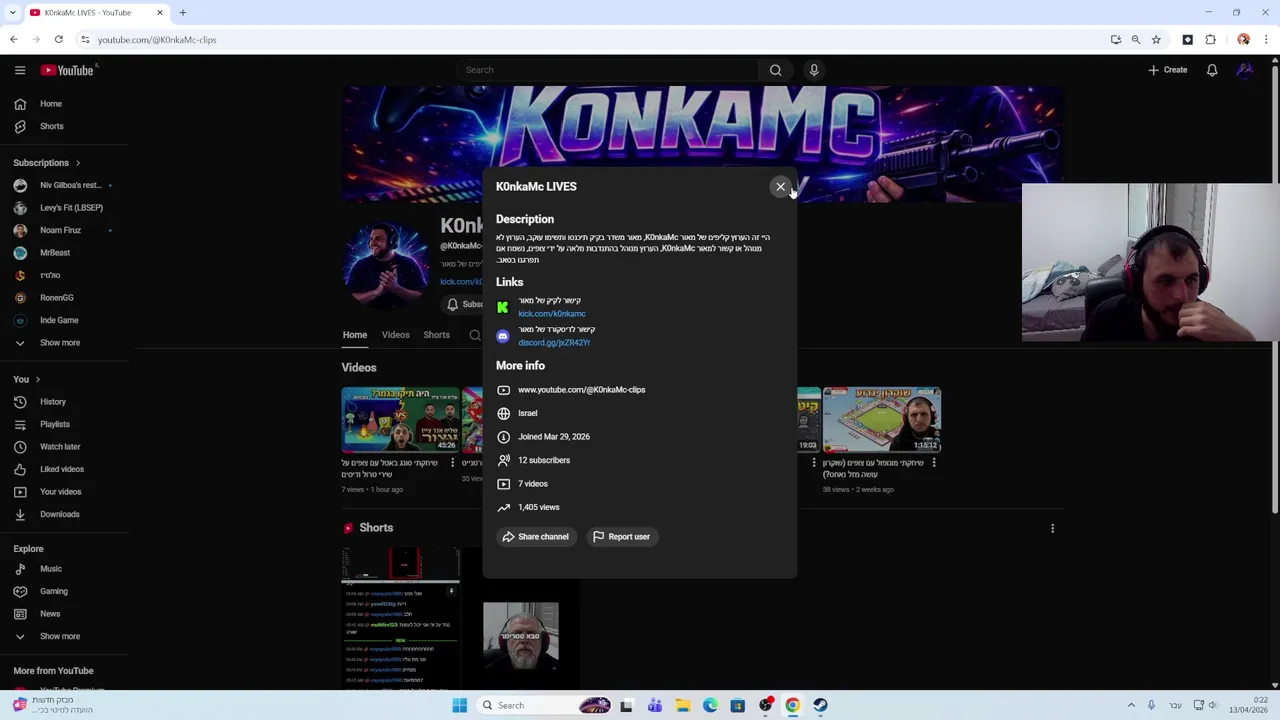The width and height of the screenshot is (1280, 720).
Task: Focus the YouTube search box
Action: coord(606,70)
